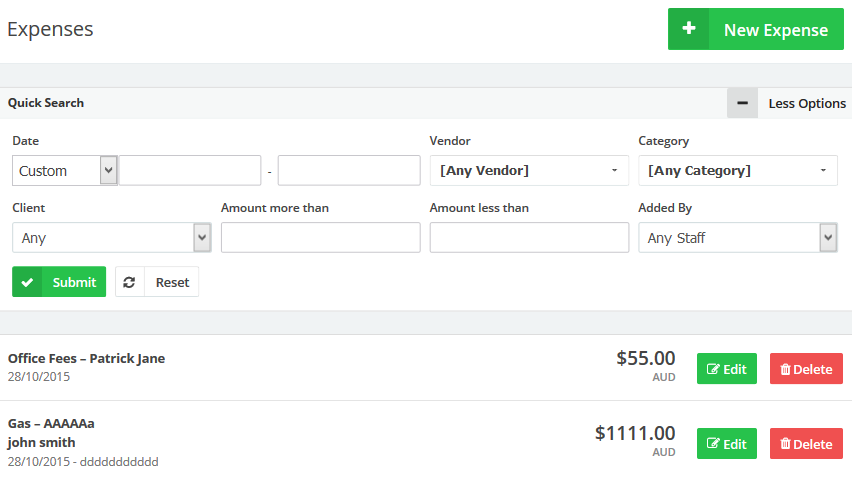Open the Gas – AAAAAa expense entry
The image size is (852, 480).
coord(51,423)
